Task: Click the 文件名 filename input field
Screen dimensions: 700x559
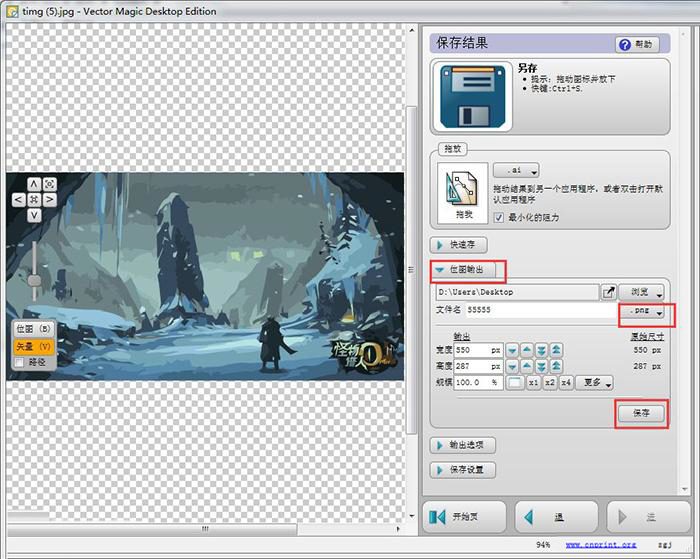Action: coord(541,310)
